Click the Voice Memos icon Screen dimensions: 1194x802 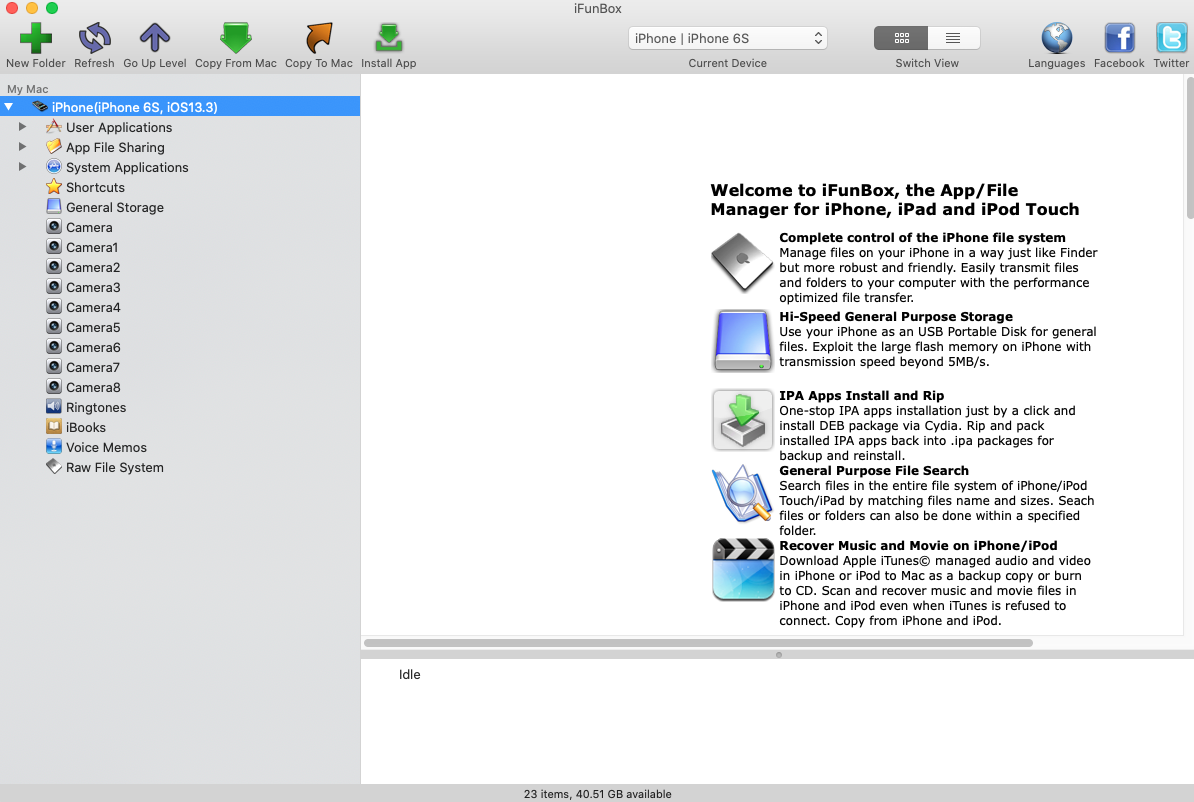53,446
